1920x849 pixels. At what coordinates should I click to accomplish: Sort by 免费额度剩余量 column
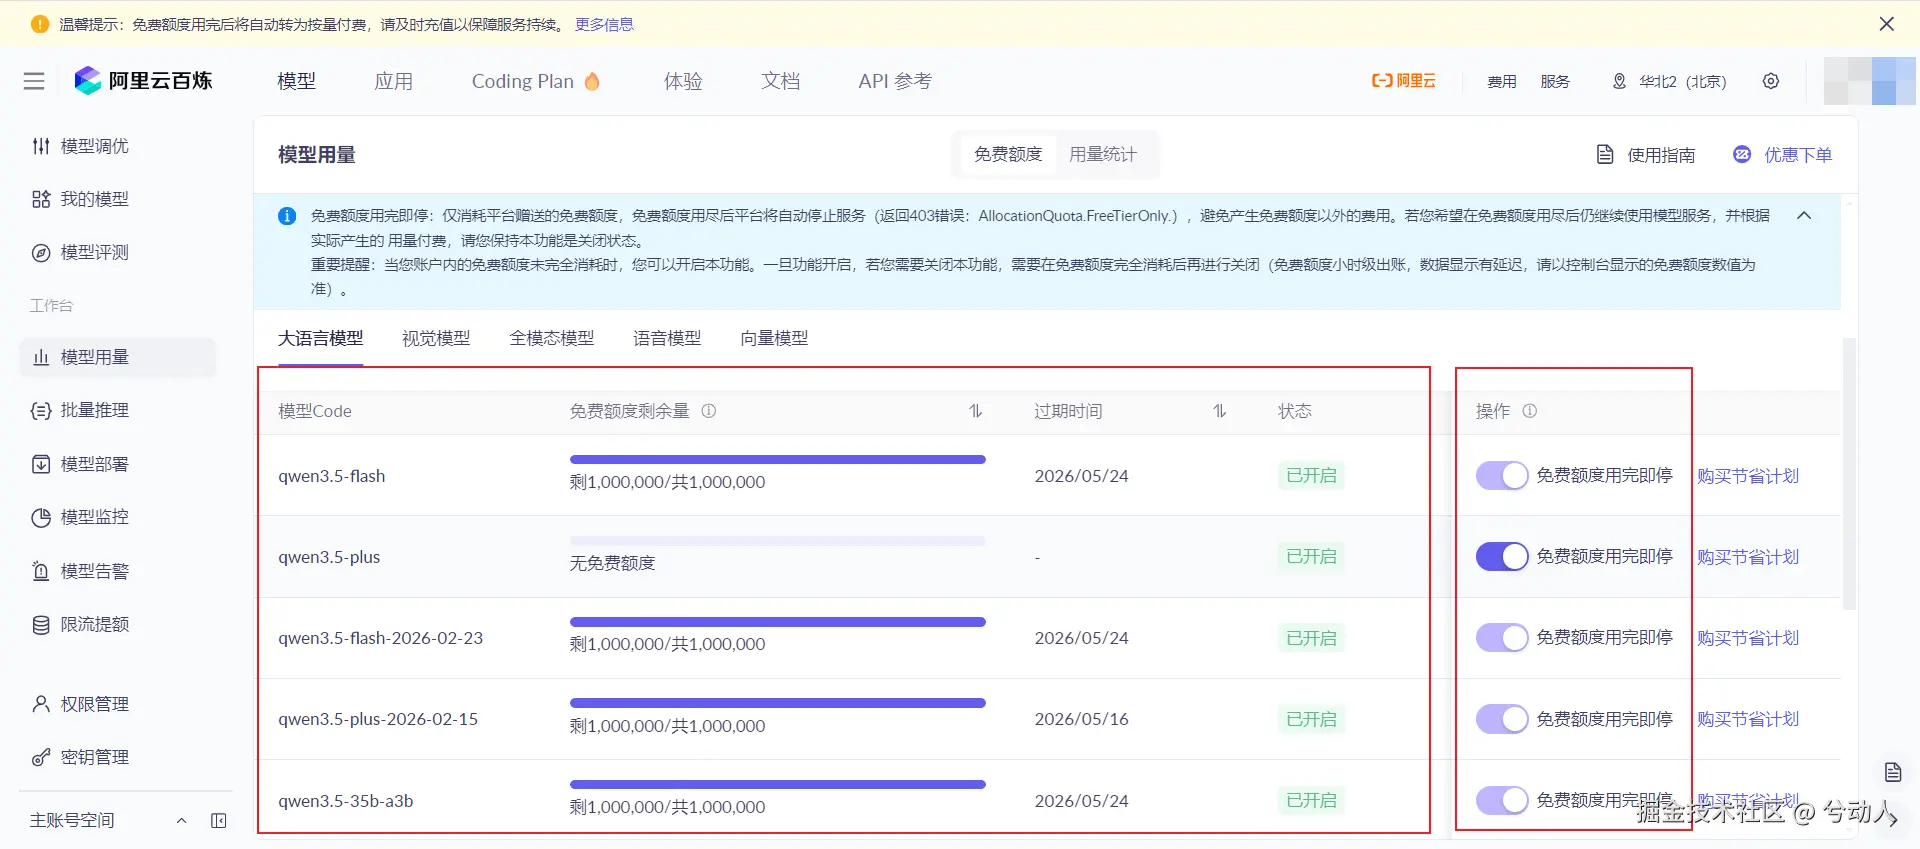coord(976,411)
